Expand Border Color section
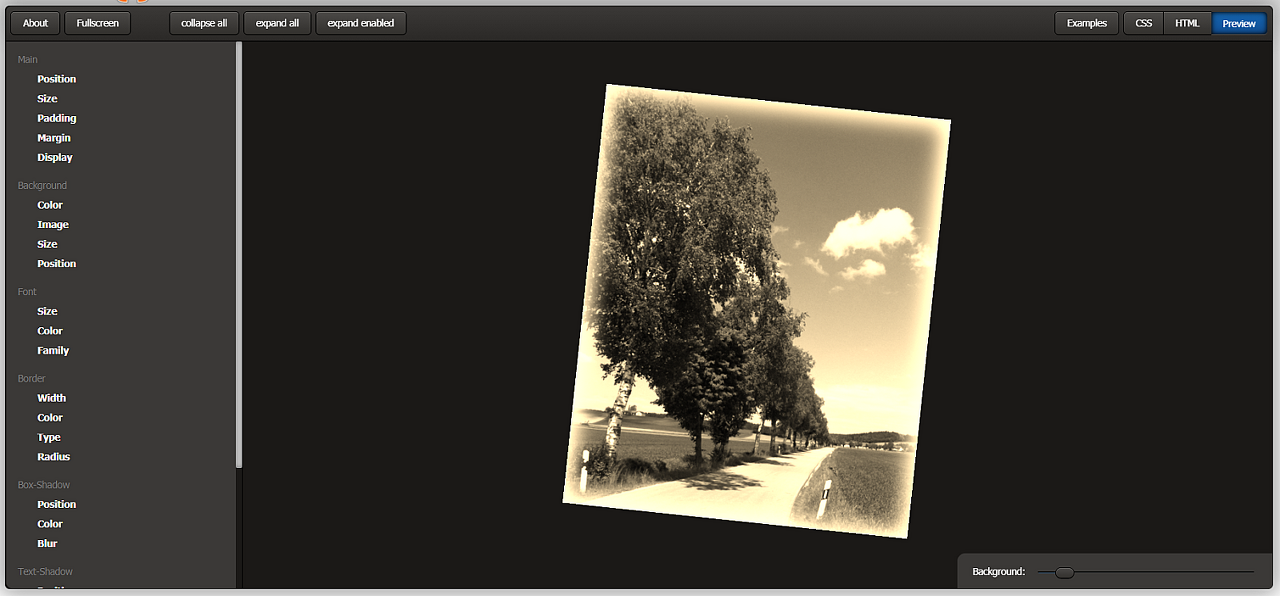Image resolution: width=1280 pixels, height=596 pixels. [50, 418]
